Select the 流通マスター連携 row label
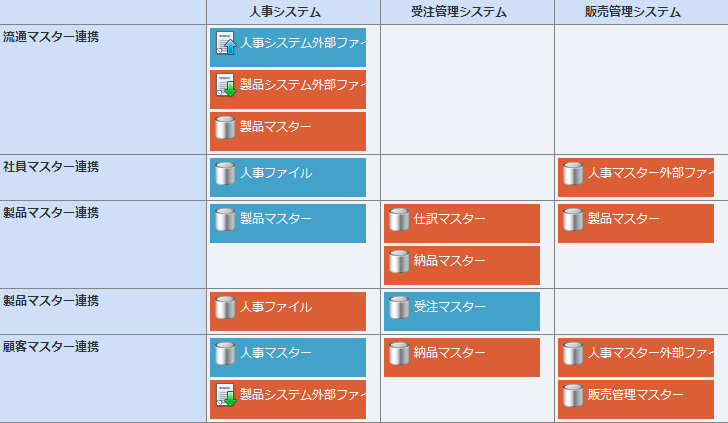The width and height of the screenshot is (728, 423). (51, 37)
